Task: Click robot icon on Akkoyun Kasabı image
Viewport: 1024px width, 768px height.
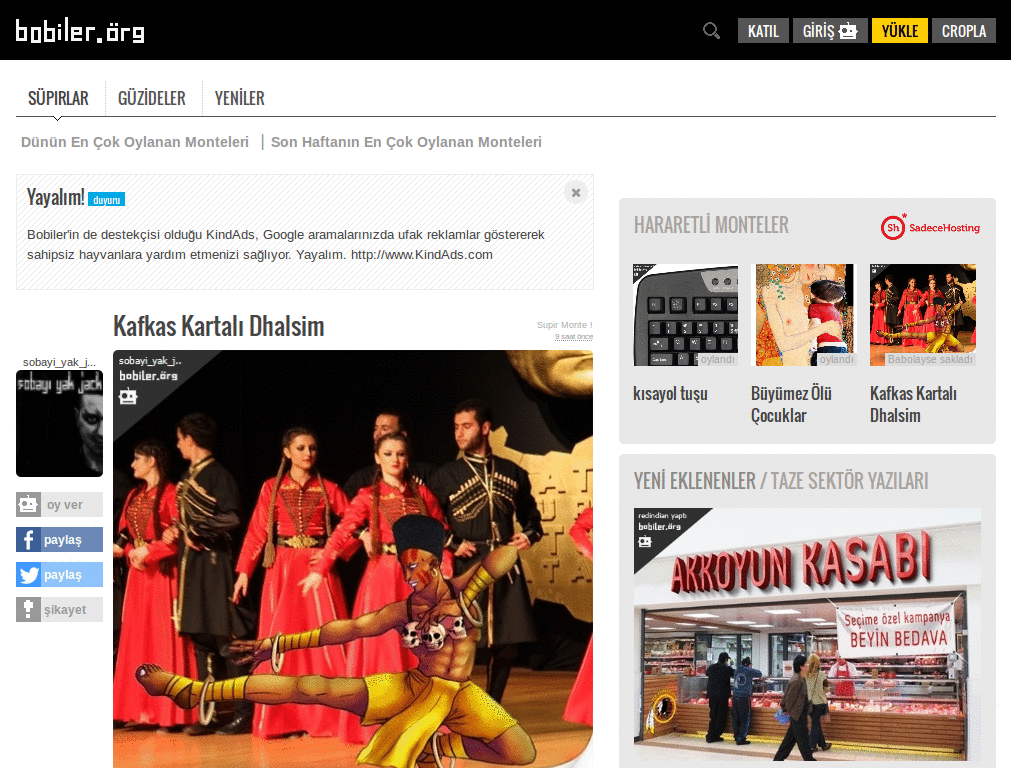Action: click(645, 541)
